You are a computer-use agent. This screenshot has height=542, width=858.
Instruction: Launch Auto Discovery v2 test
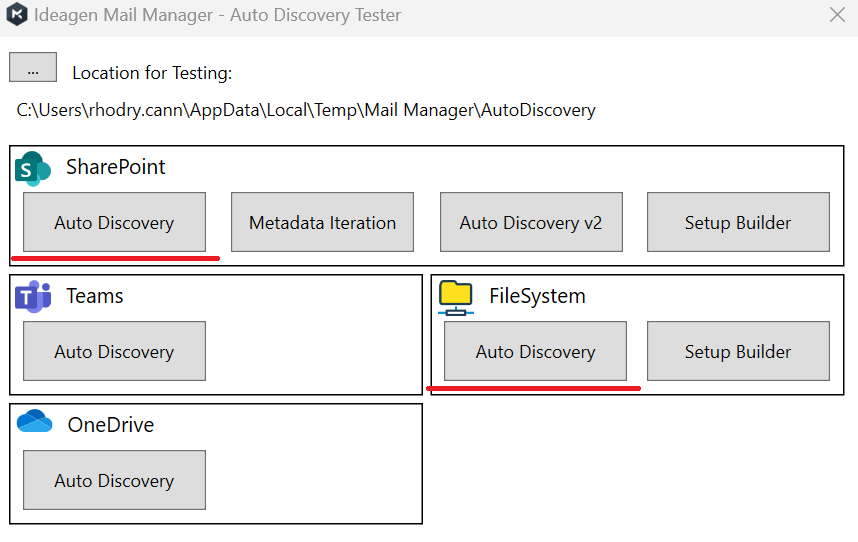(x=531, y=222)
